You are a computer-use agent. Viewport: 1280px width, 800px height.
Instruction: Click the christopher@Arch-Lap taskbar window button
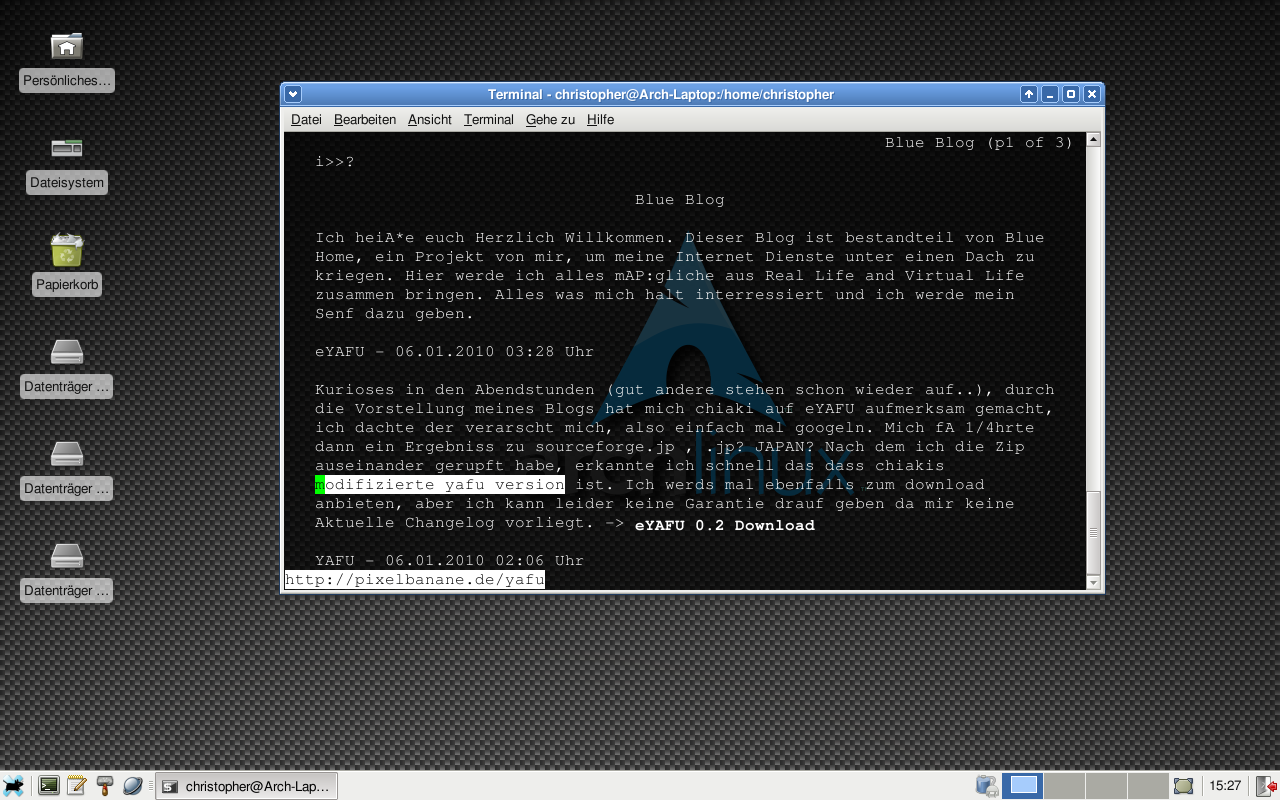(247, 786)
